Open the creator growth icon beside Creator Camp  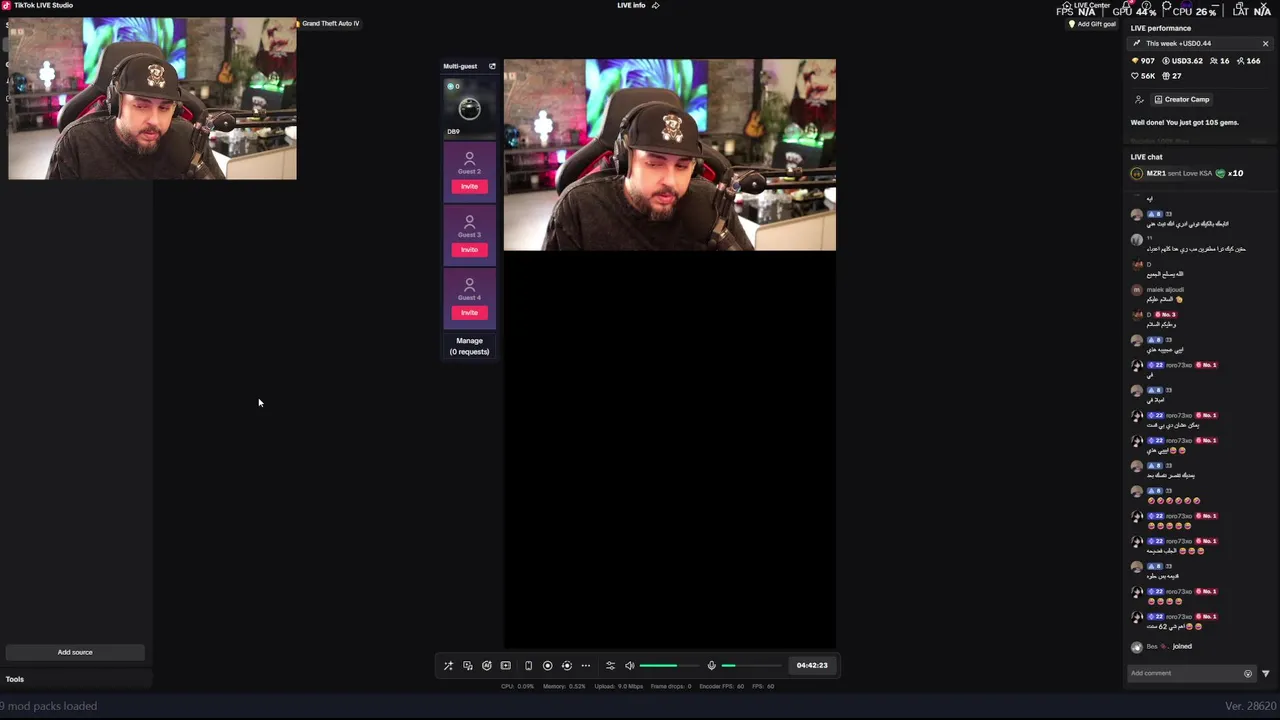click(x=1139, y=100)
